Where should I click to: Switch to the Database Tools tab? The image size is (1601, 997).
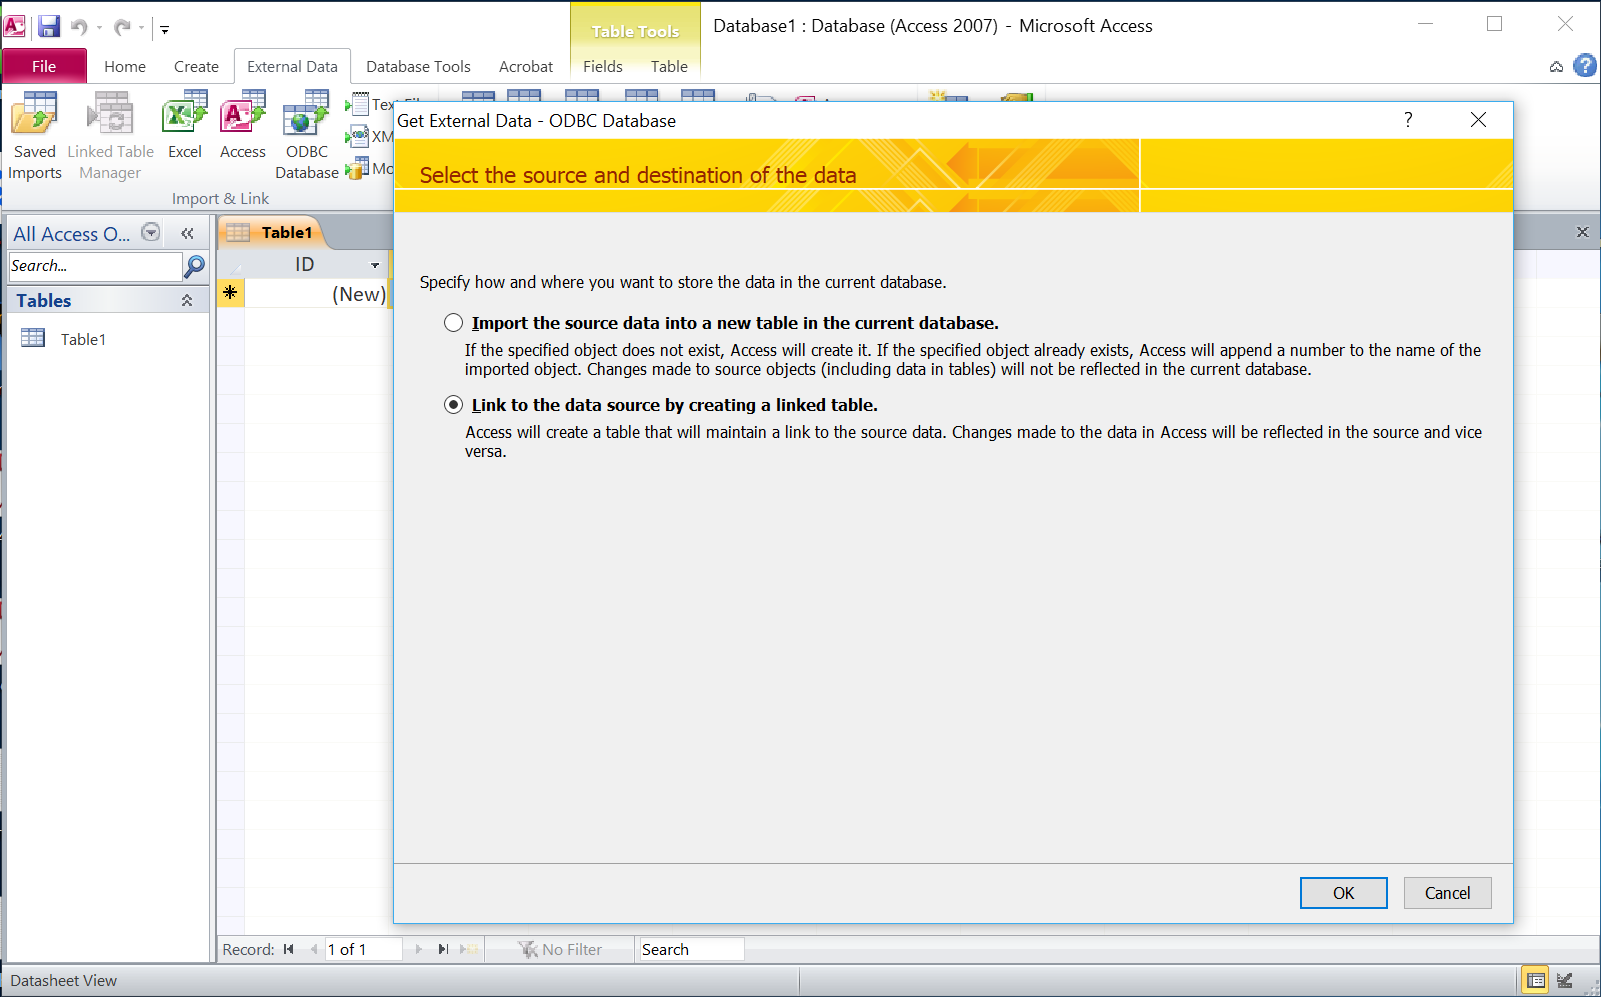tap(418, 66)
